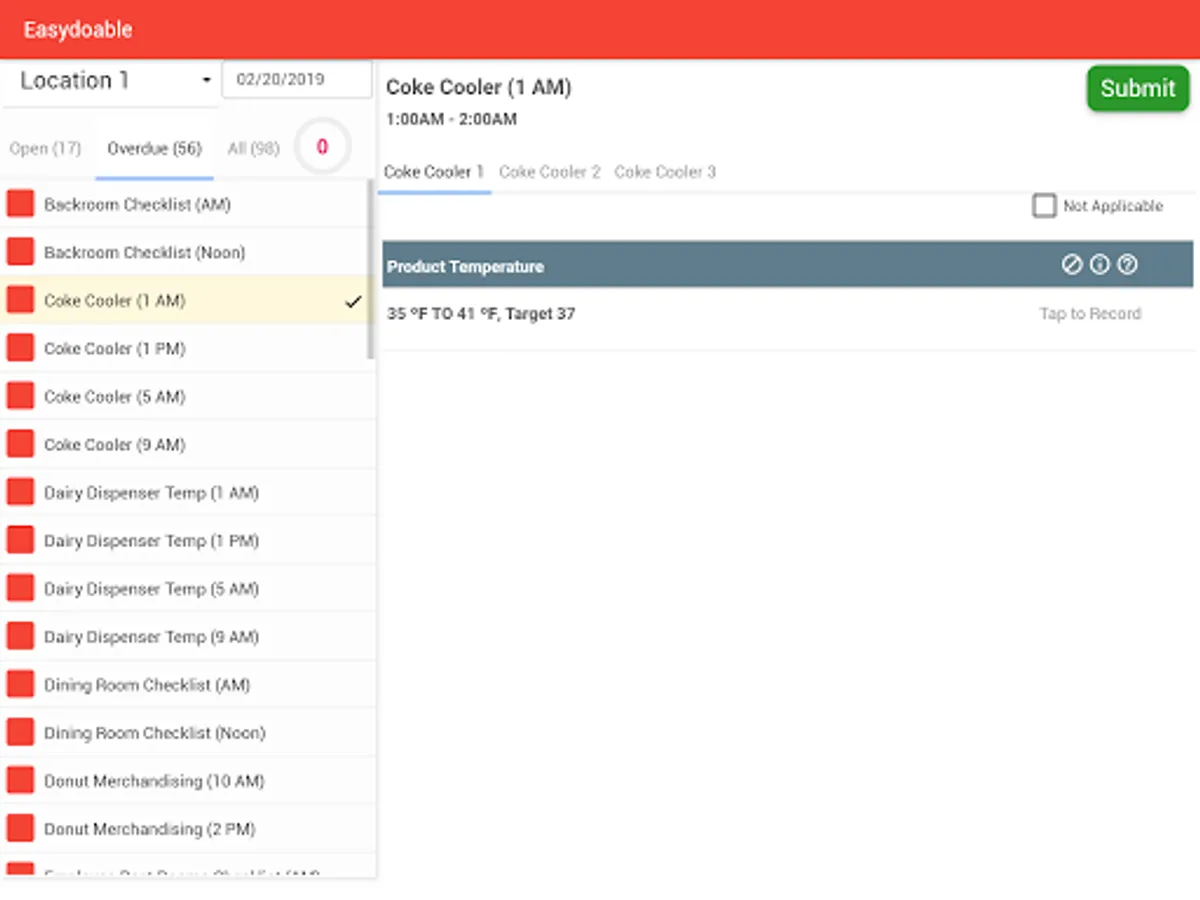1200x900 pixels.
Task: Open Dairy Dispenser Temp (9 AM) task
Action: (x=188, y=636)
